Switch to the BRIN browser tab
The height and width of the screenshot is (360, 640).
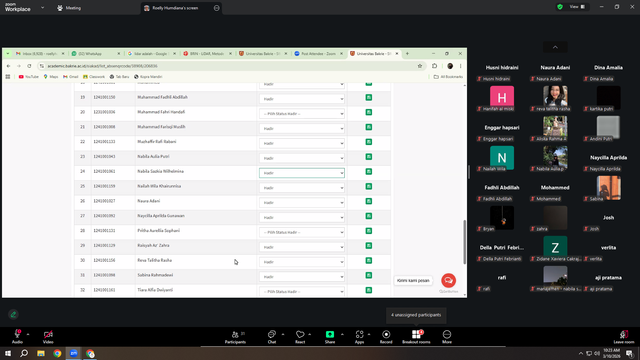[x=207, y=53]
